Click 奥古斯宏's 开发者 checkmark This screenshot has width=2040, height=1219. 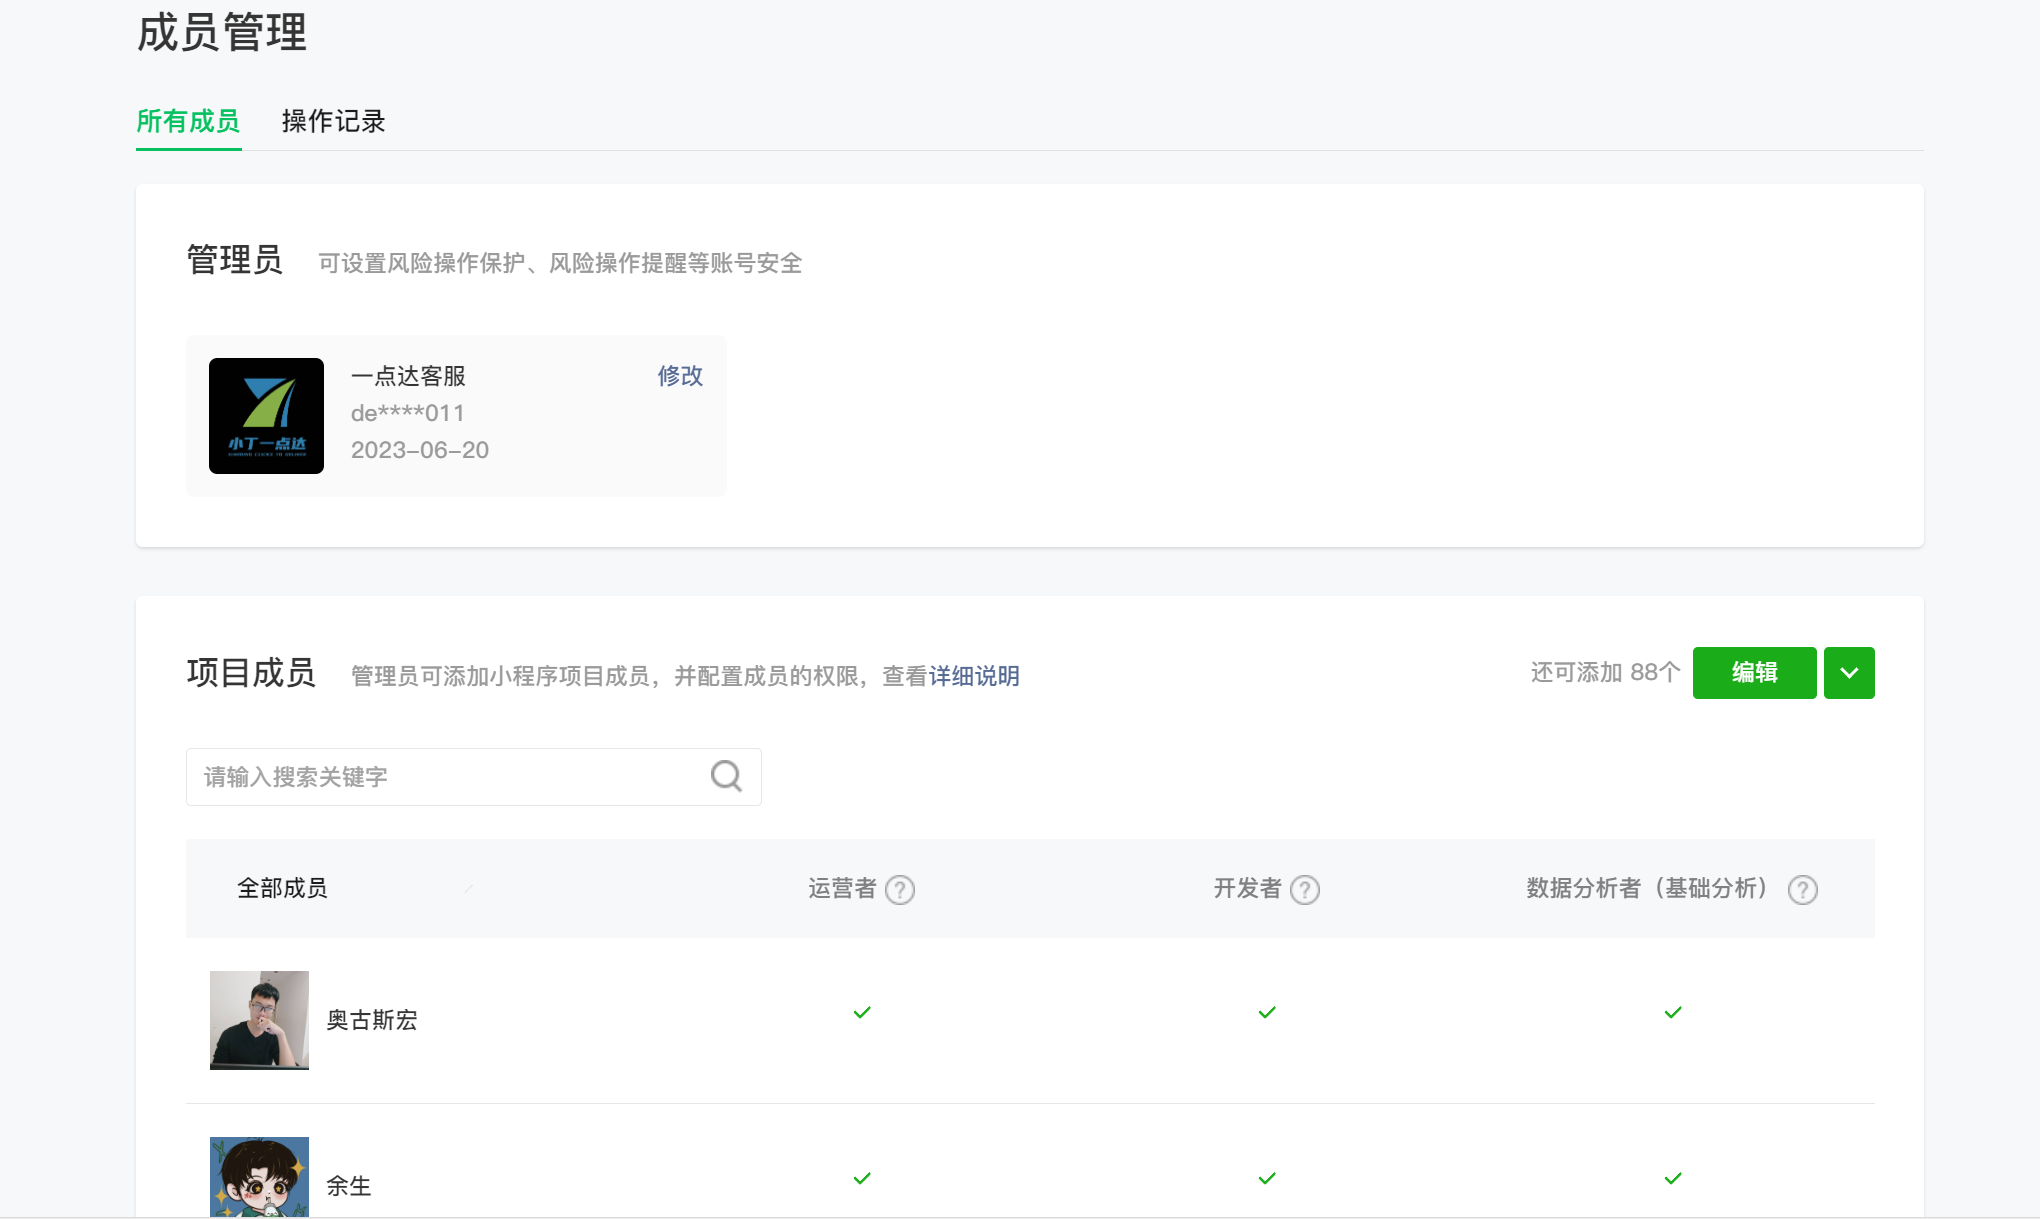pos(1267,1013)
